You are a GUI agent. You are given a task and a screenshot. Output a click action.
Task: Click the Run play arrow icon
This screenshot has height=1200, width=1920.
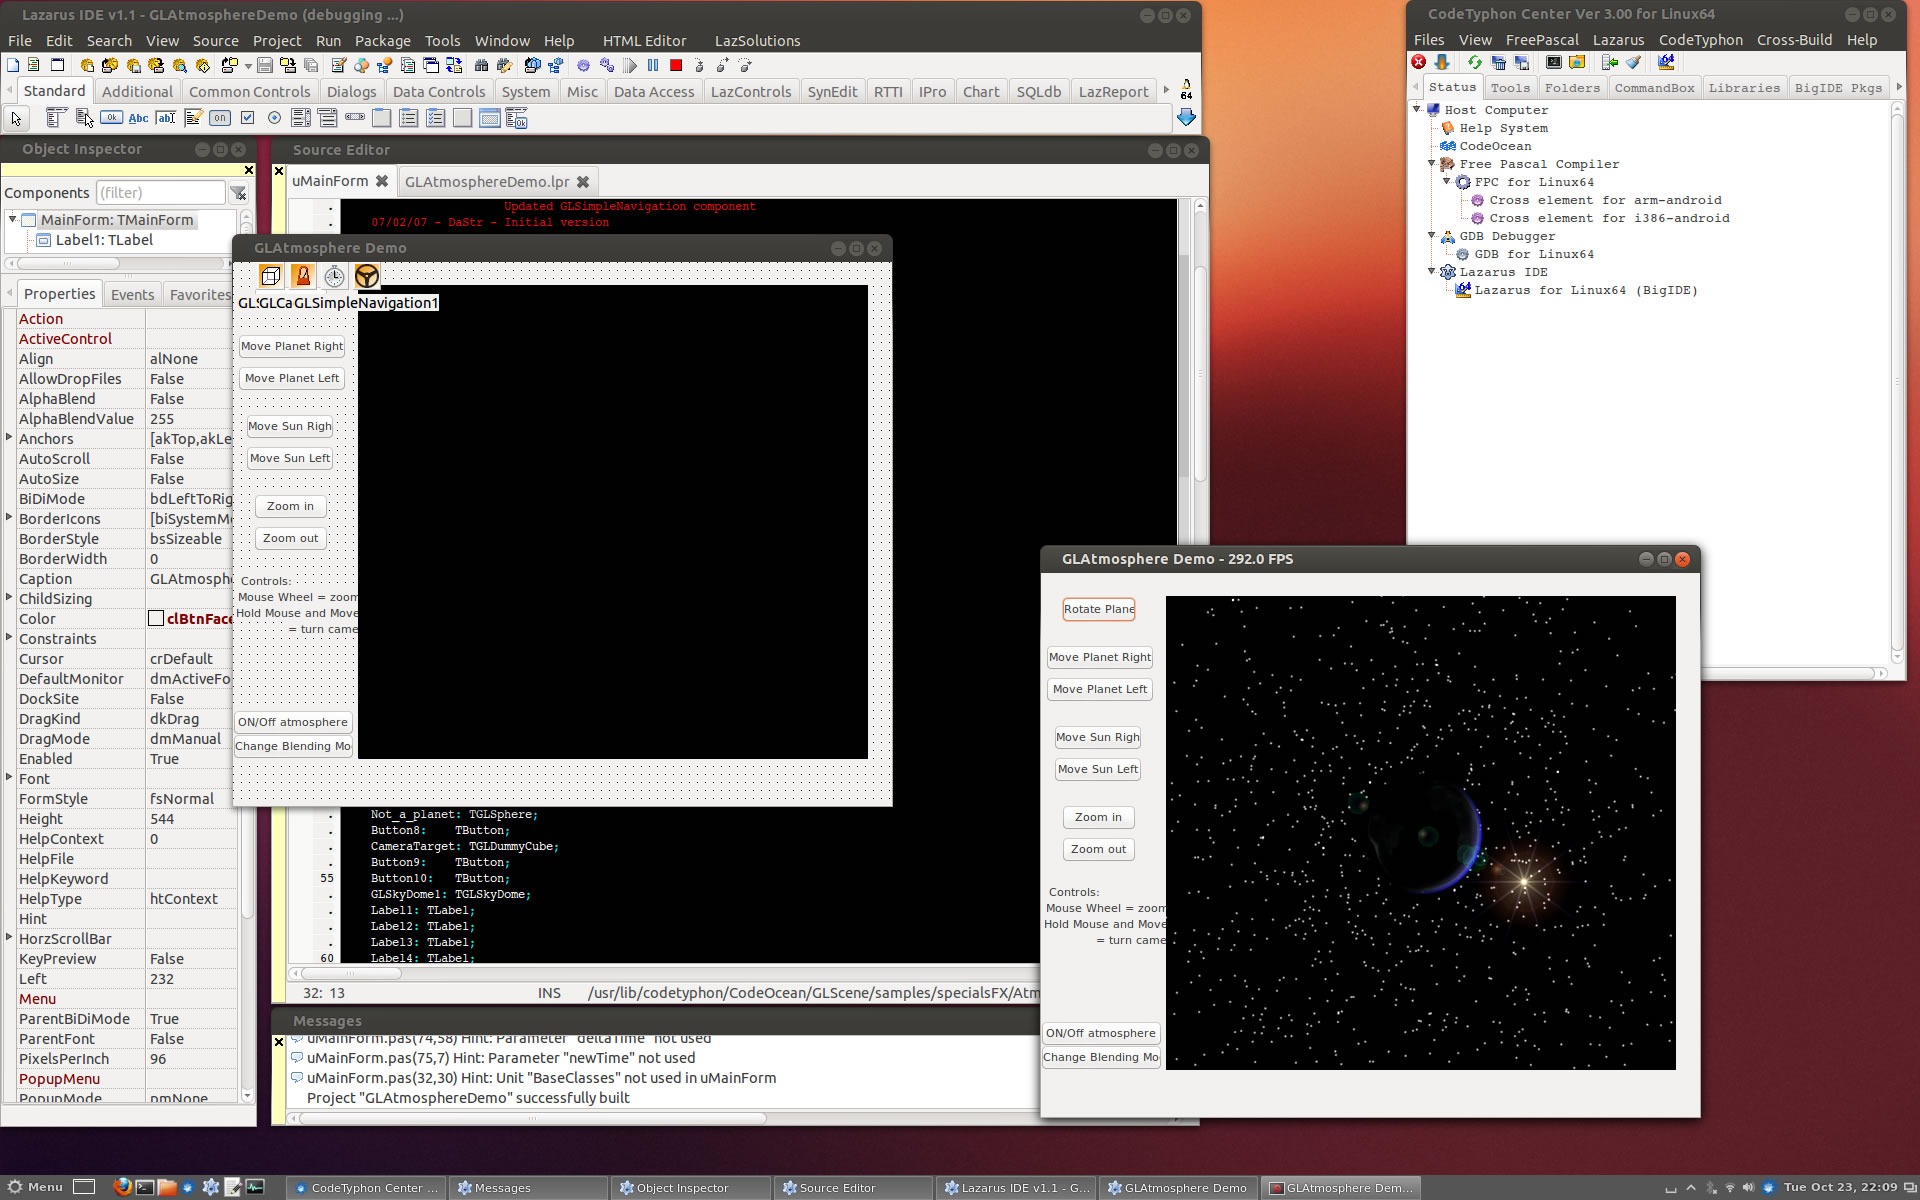[x=630, y=65]
